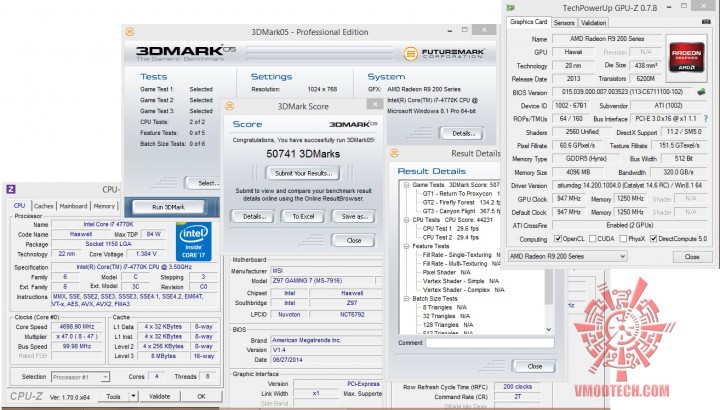Click the OK button in CPU-Z

coord(201,396)
